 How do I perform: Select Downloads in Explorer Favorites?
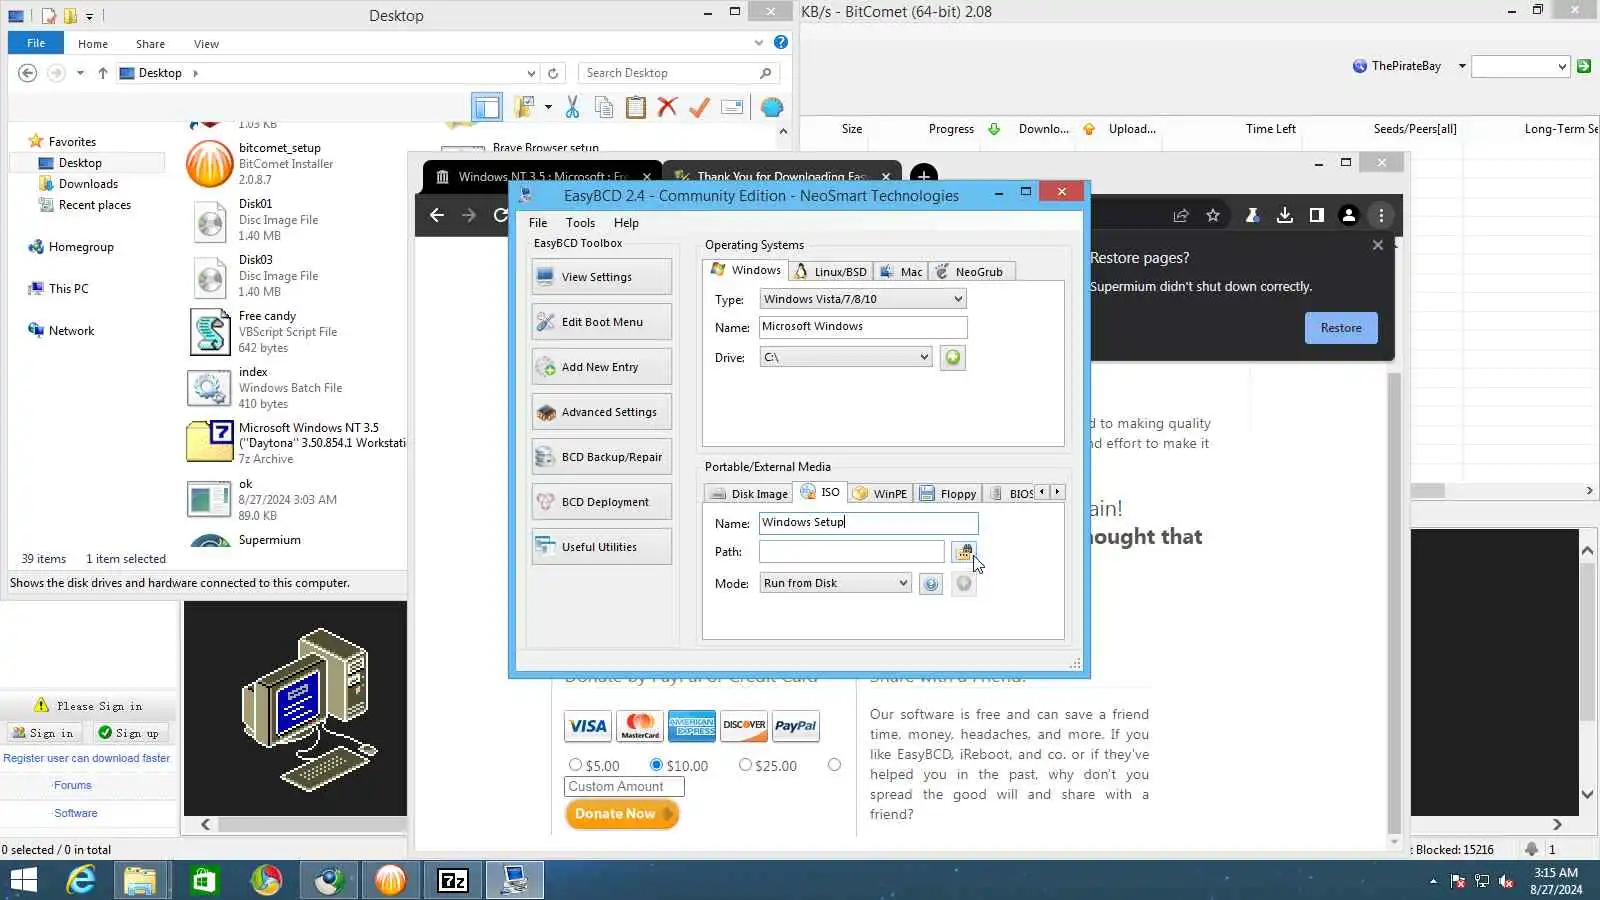pyautogui.click(x=88, y=184)
